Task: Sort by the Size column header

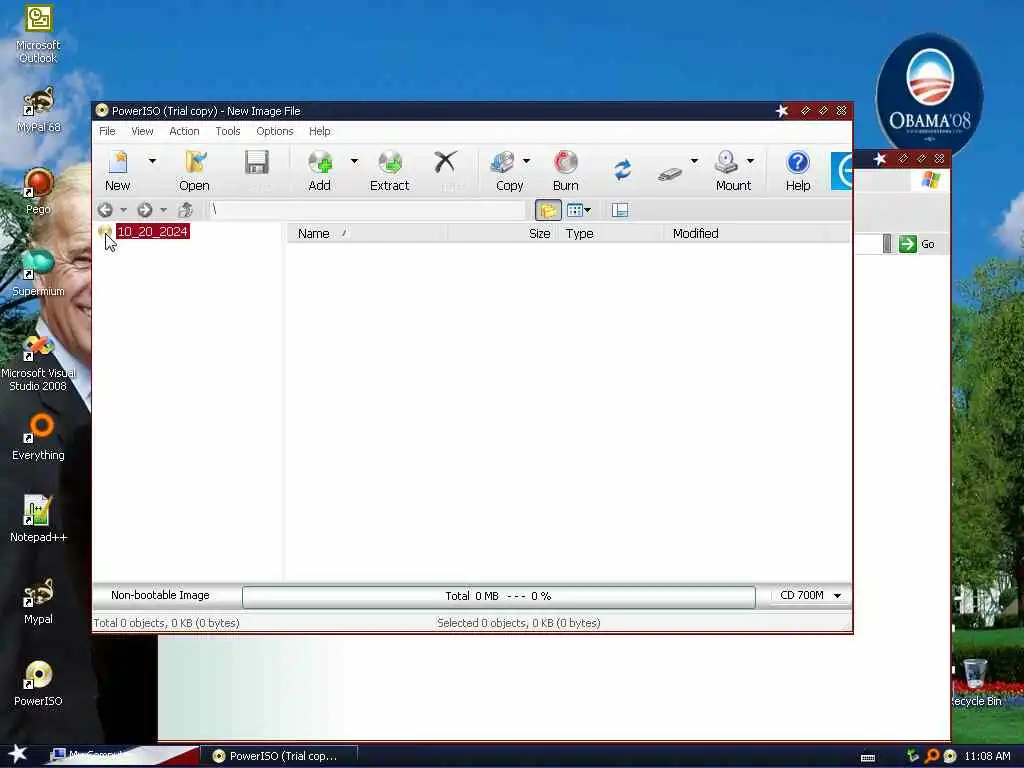Action: pyautogui.click(x=502, y=233)
